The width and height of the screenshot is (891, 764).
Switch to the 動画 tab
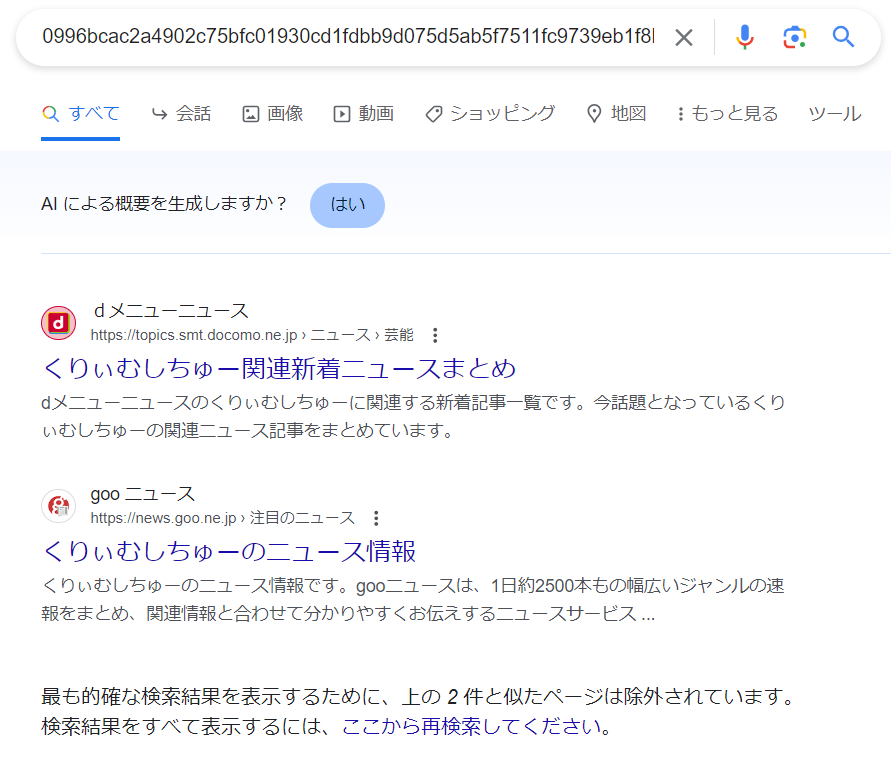pos(364,114)
